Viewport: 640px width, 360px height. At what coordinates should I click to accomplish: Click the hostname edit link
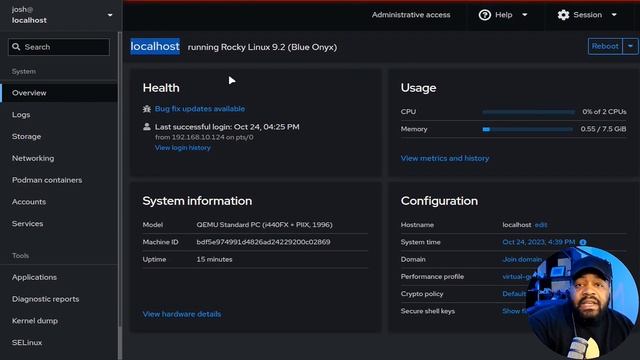point(540,225)
